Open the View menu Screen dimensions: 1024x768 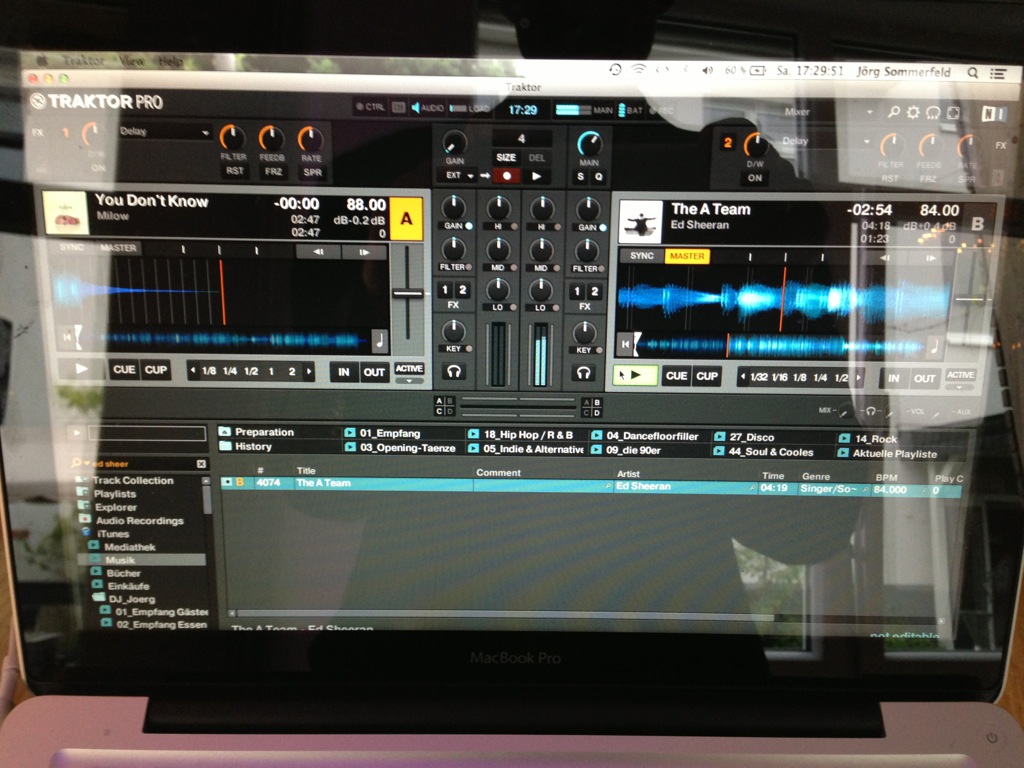pos(131,61)
